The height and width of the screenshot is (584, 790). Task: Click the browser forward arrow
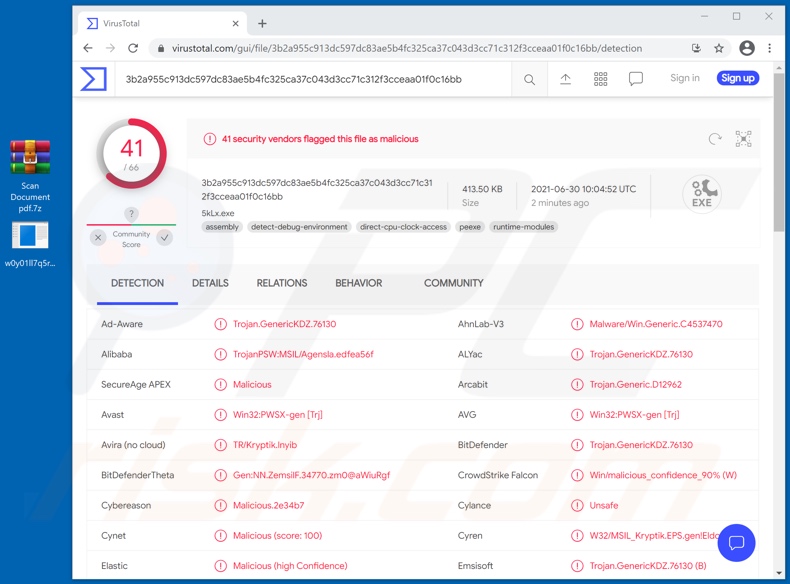coord(110,48)
